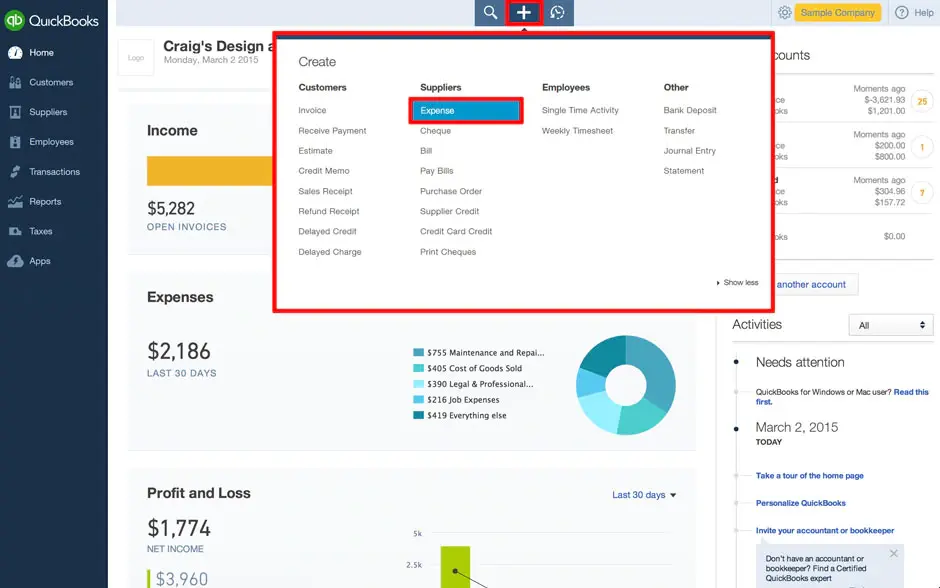Select Purchase Order entry

tap(451, 191)
